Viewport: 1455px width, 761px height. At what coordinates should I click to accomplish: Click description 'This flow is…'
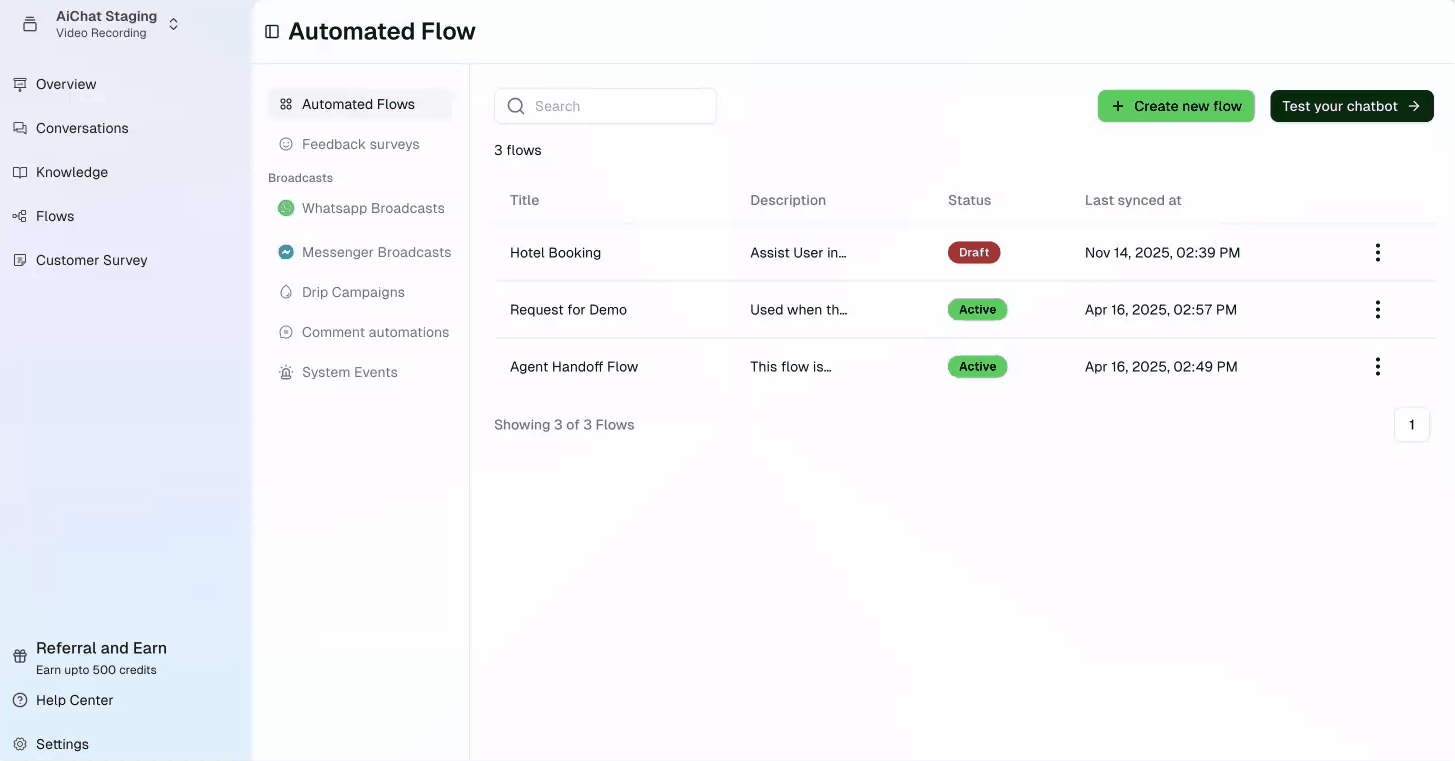pos(791,367)
